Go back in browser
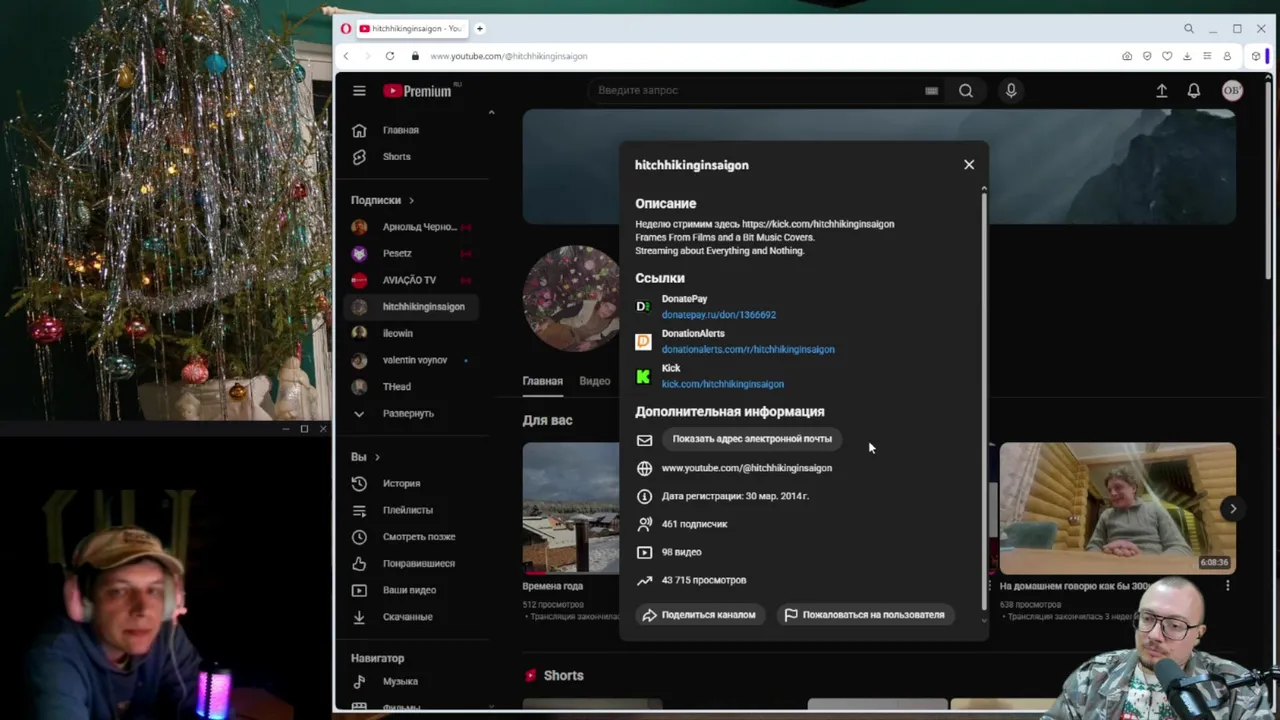This screenshot has width=1280, height=720. coord(346,56)
